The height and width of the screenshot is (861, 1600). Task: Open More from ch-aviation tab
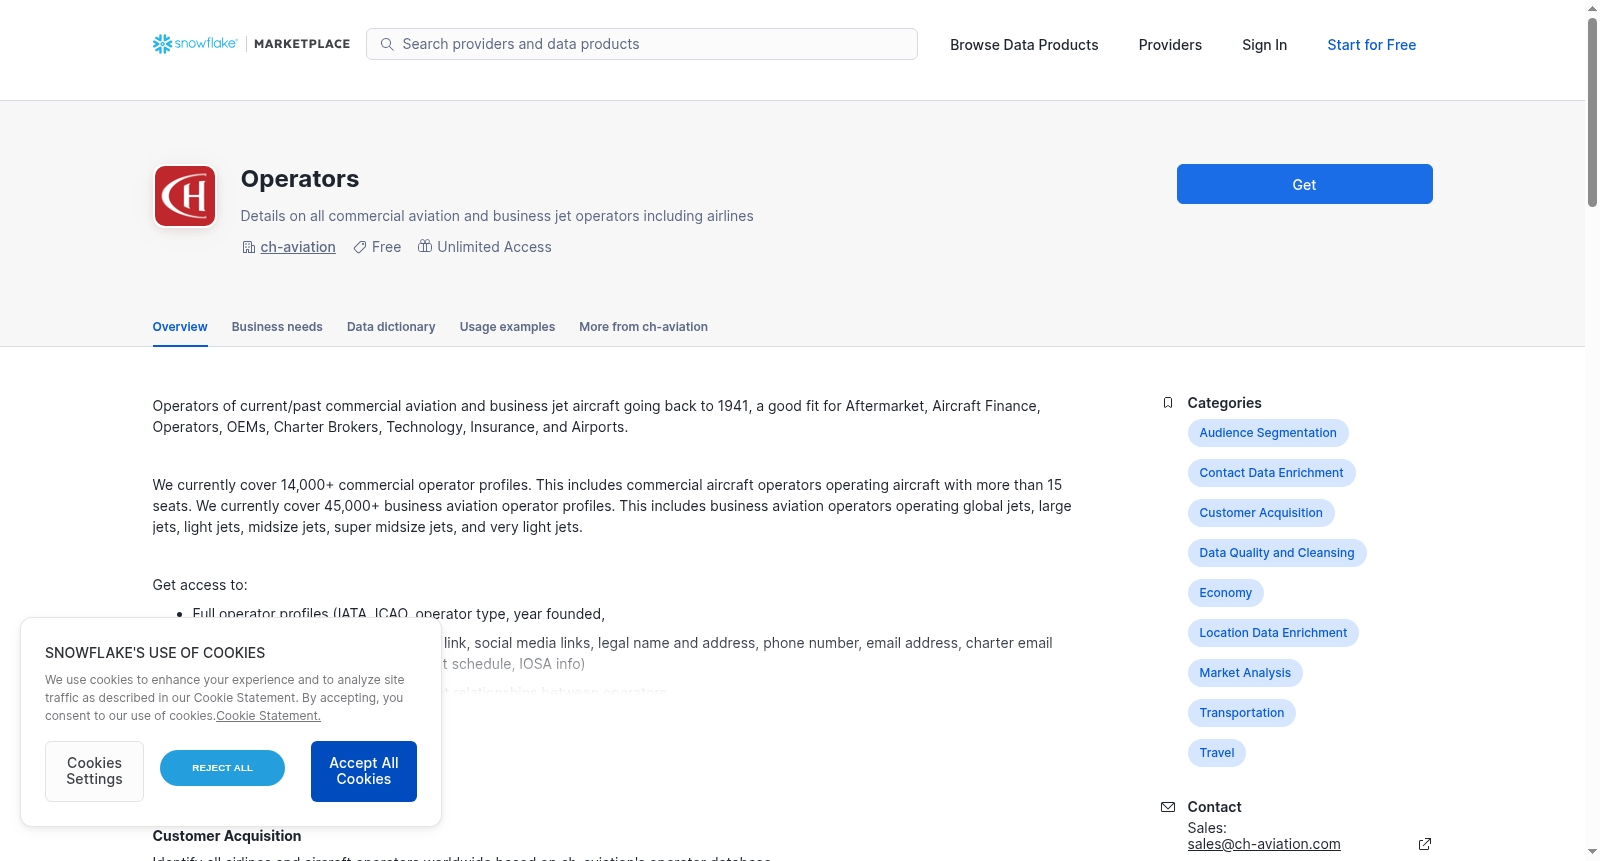tap(643, 327)
